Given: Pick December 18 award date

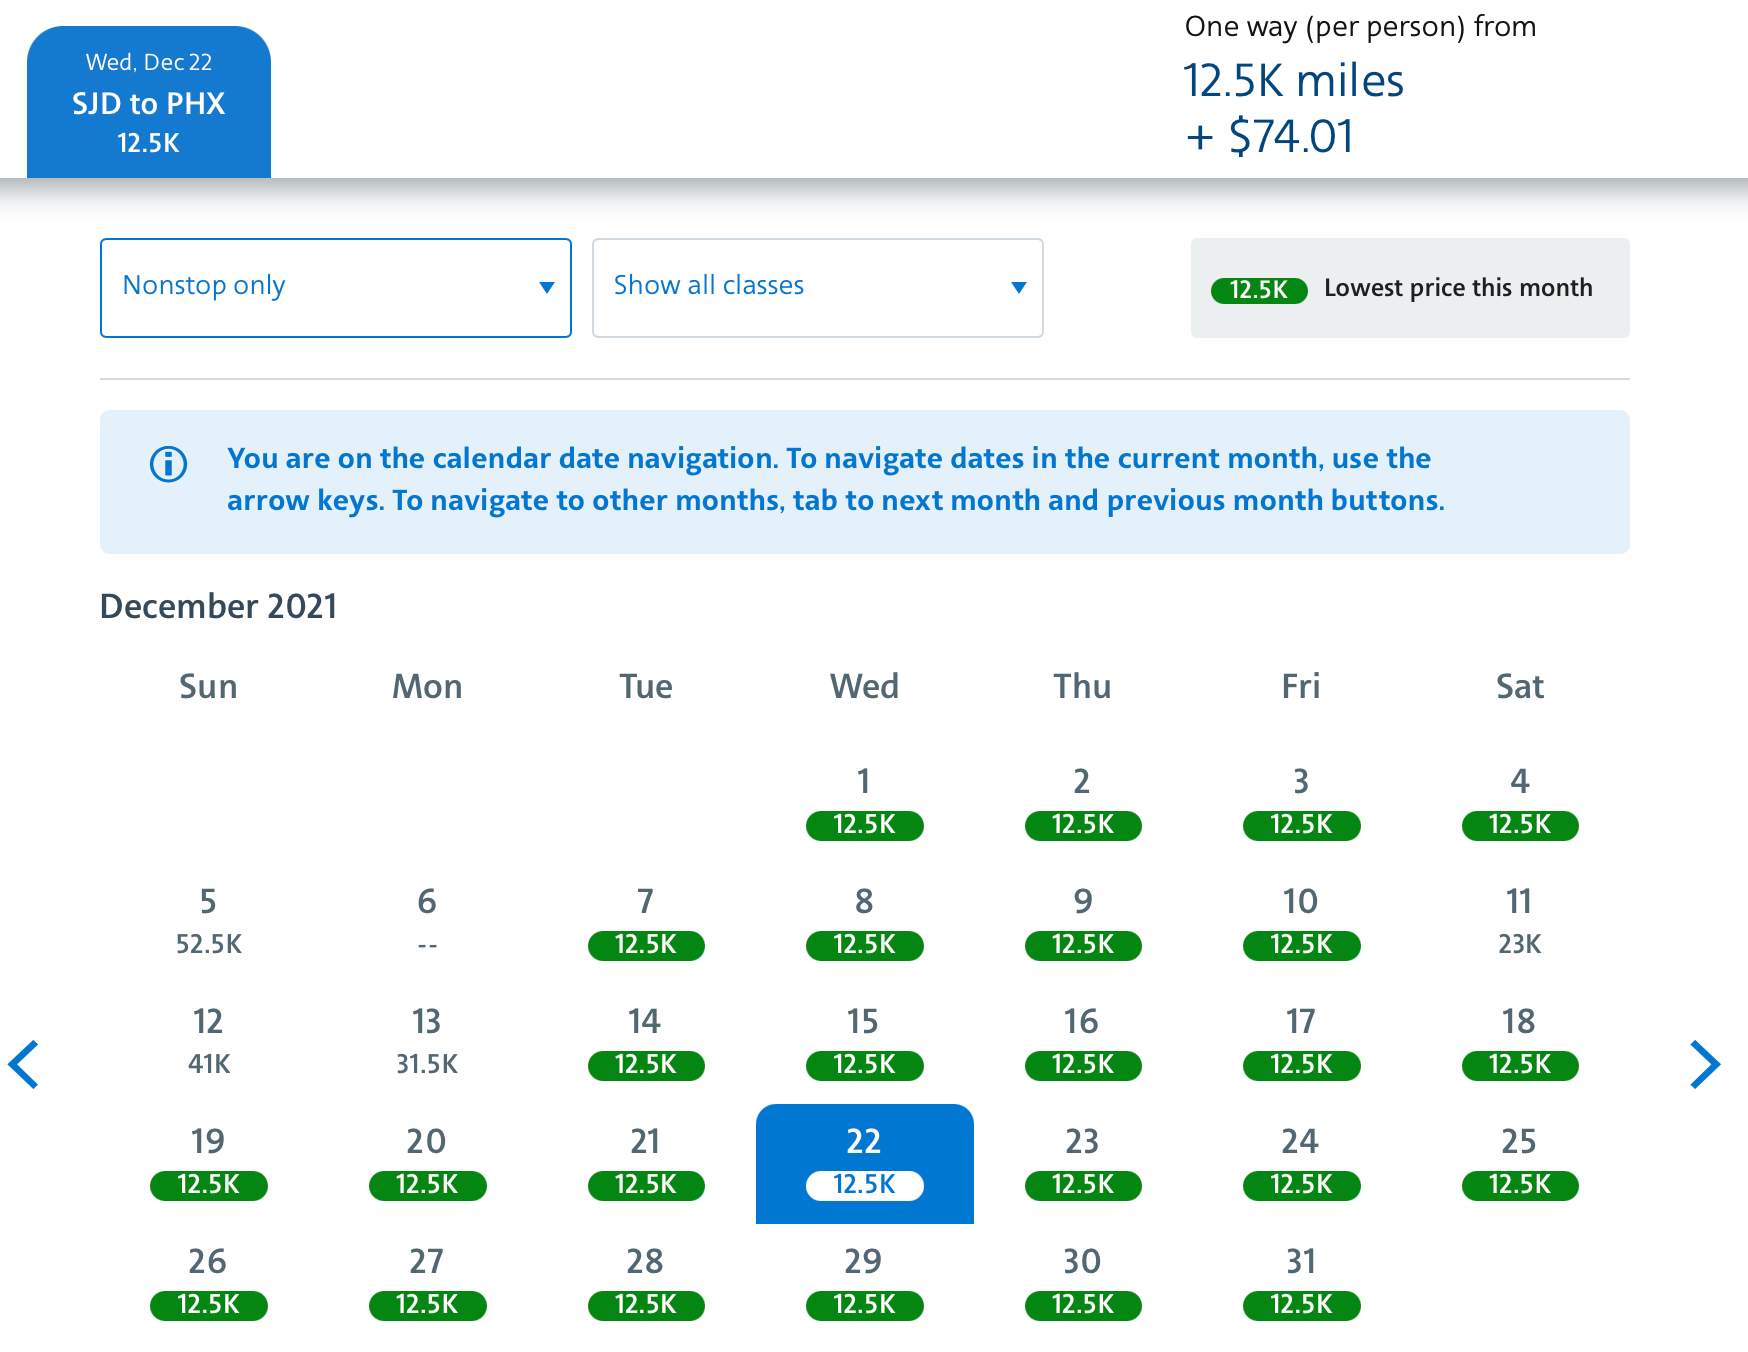Looking at the screenshot, I should coord(1519,1042).
